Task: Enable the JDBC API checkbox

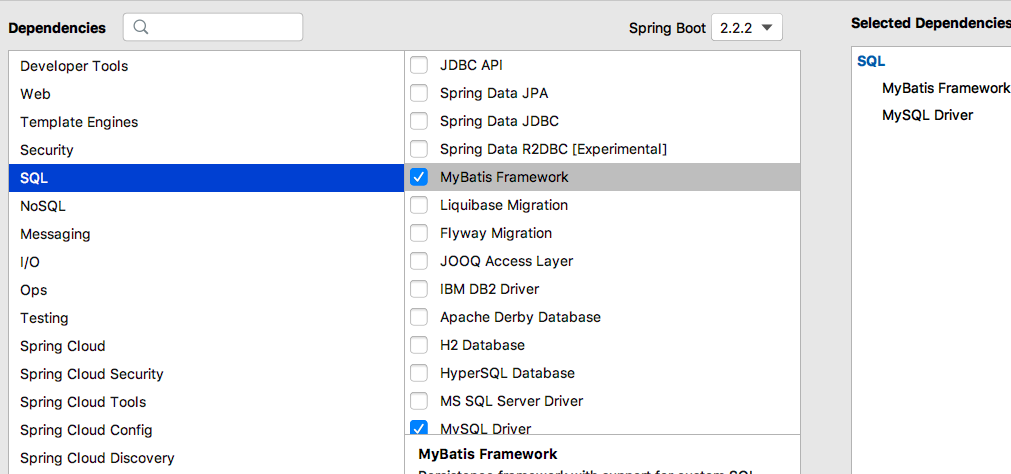Action: coord(419,65)
